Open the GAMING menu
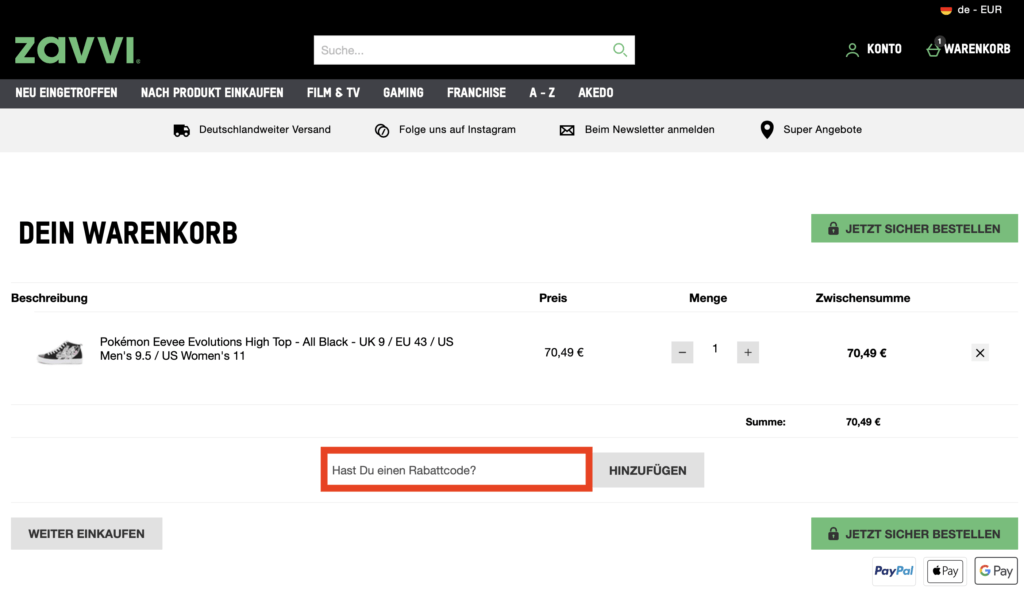This screenshot has width=1024, height=615. (403, 93)
